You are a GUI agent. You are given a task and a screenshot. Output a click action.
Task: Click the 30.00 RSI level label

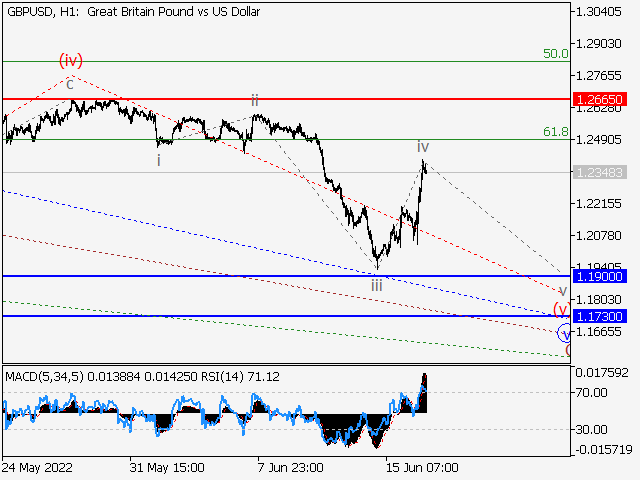(591, 429)
